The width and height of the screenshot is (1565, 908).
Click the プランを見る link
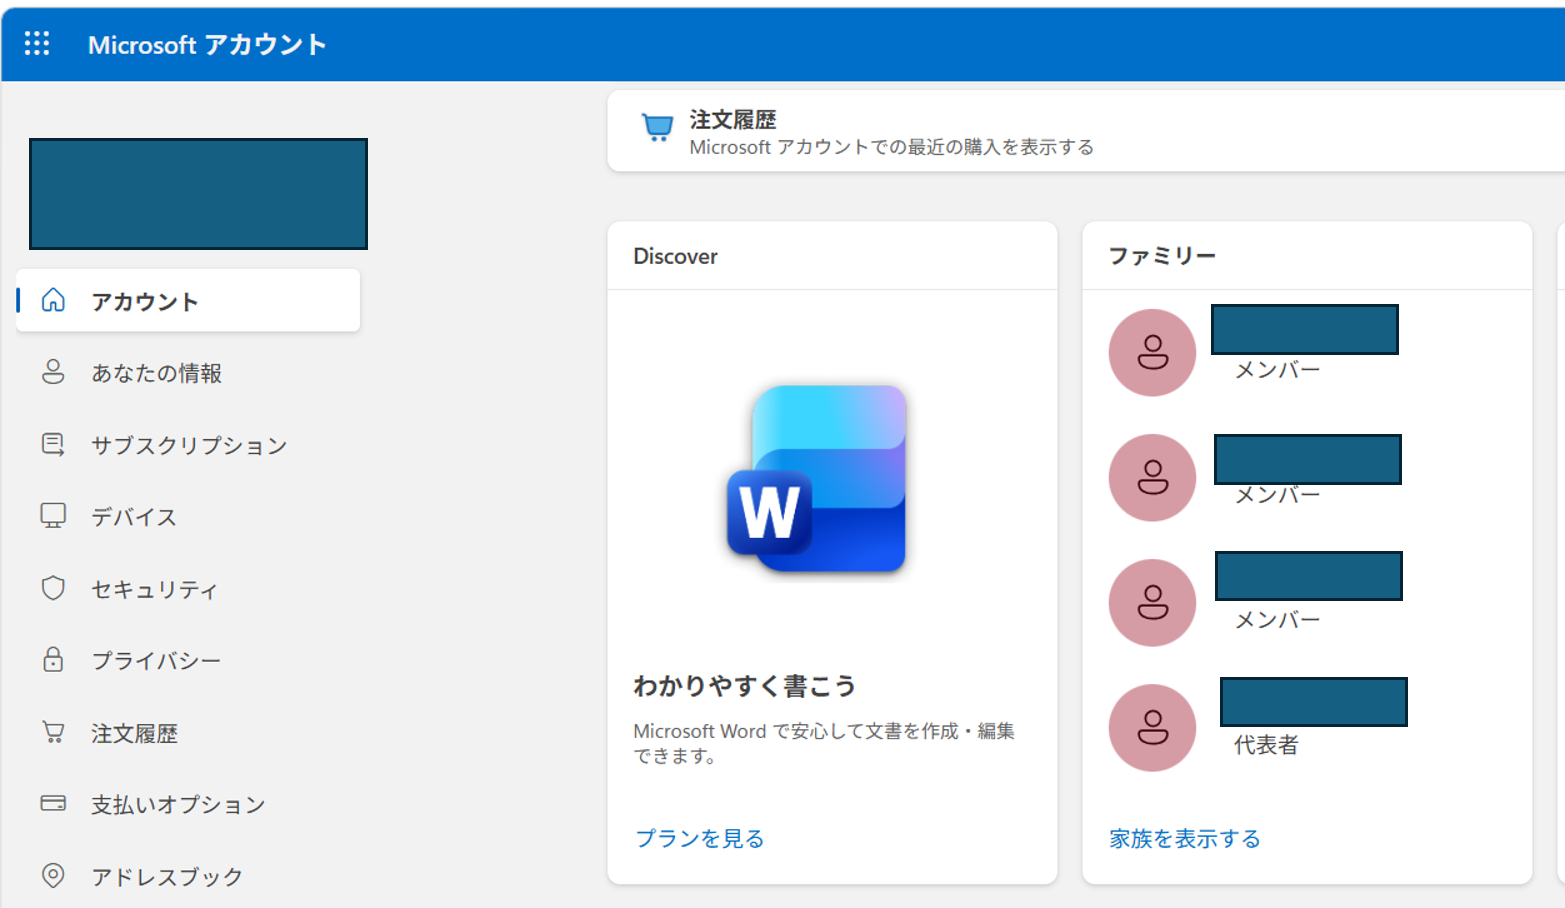click(700, 838)
